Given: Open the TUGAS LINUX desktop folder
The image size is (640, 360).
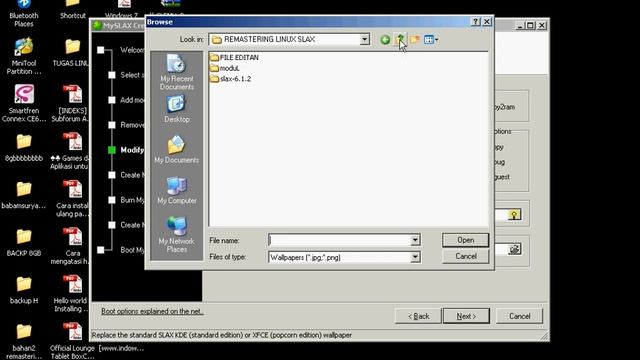Looking at the screenshot, I should tap(72, 53).
